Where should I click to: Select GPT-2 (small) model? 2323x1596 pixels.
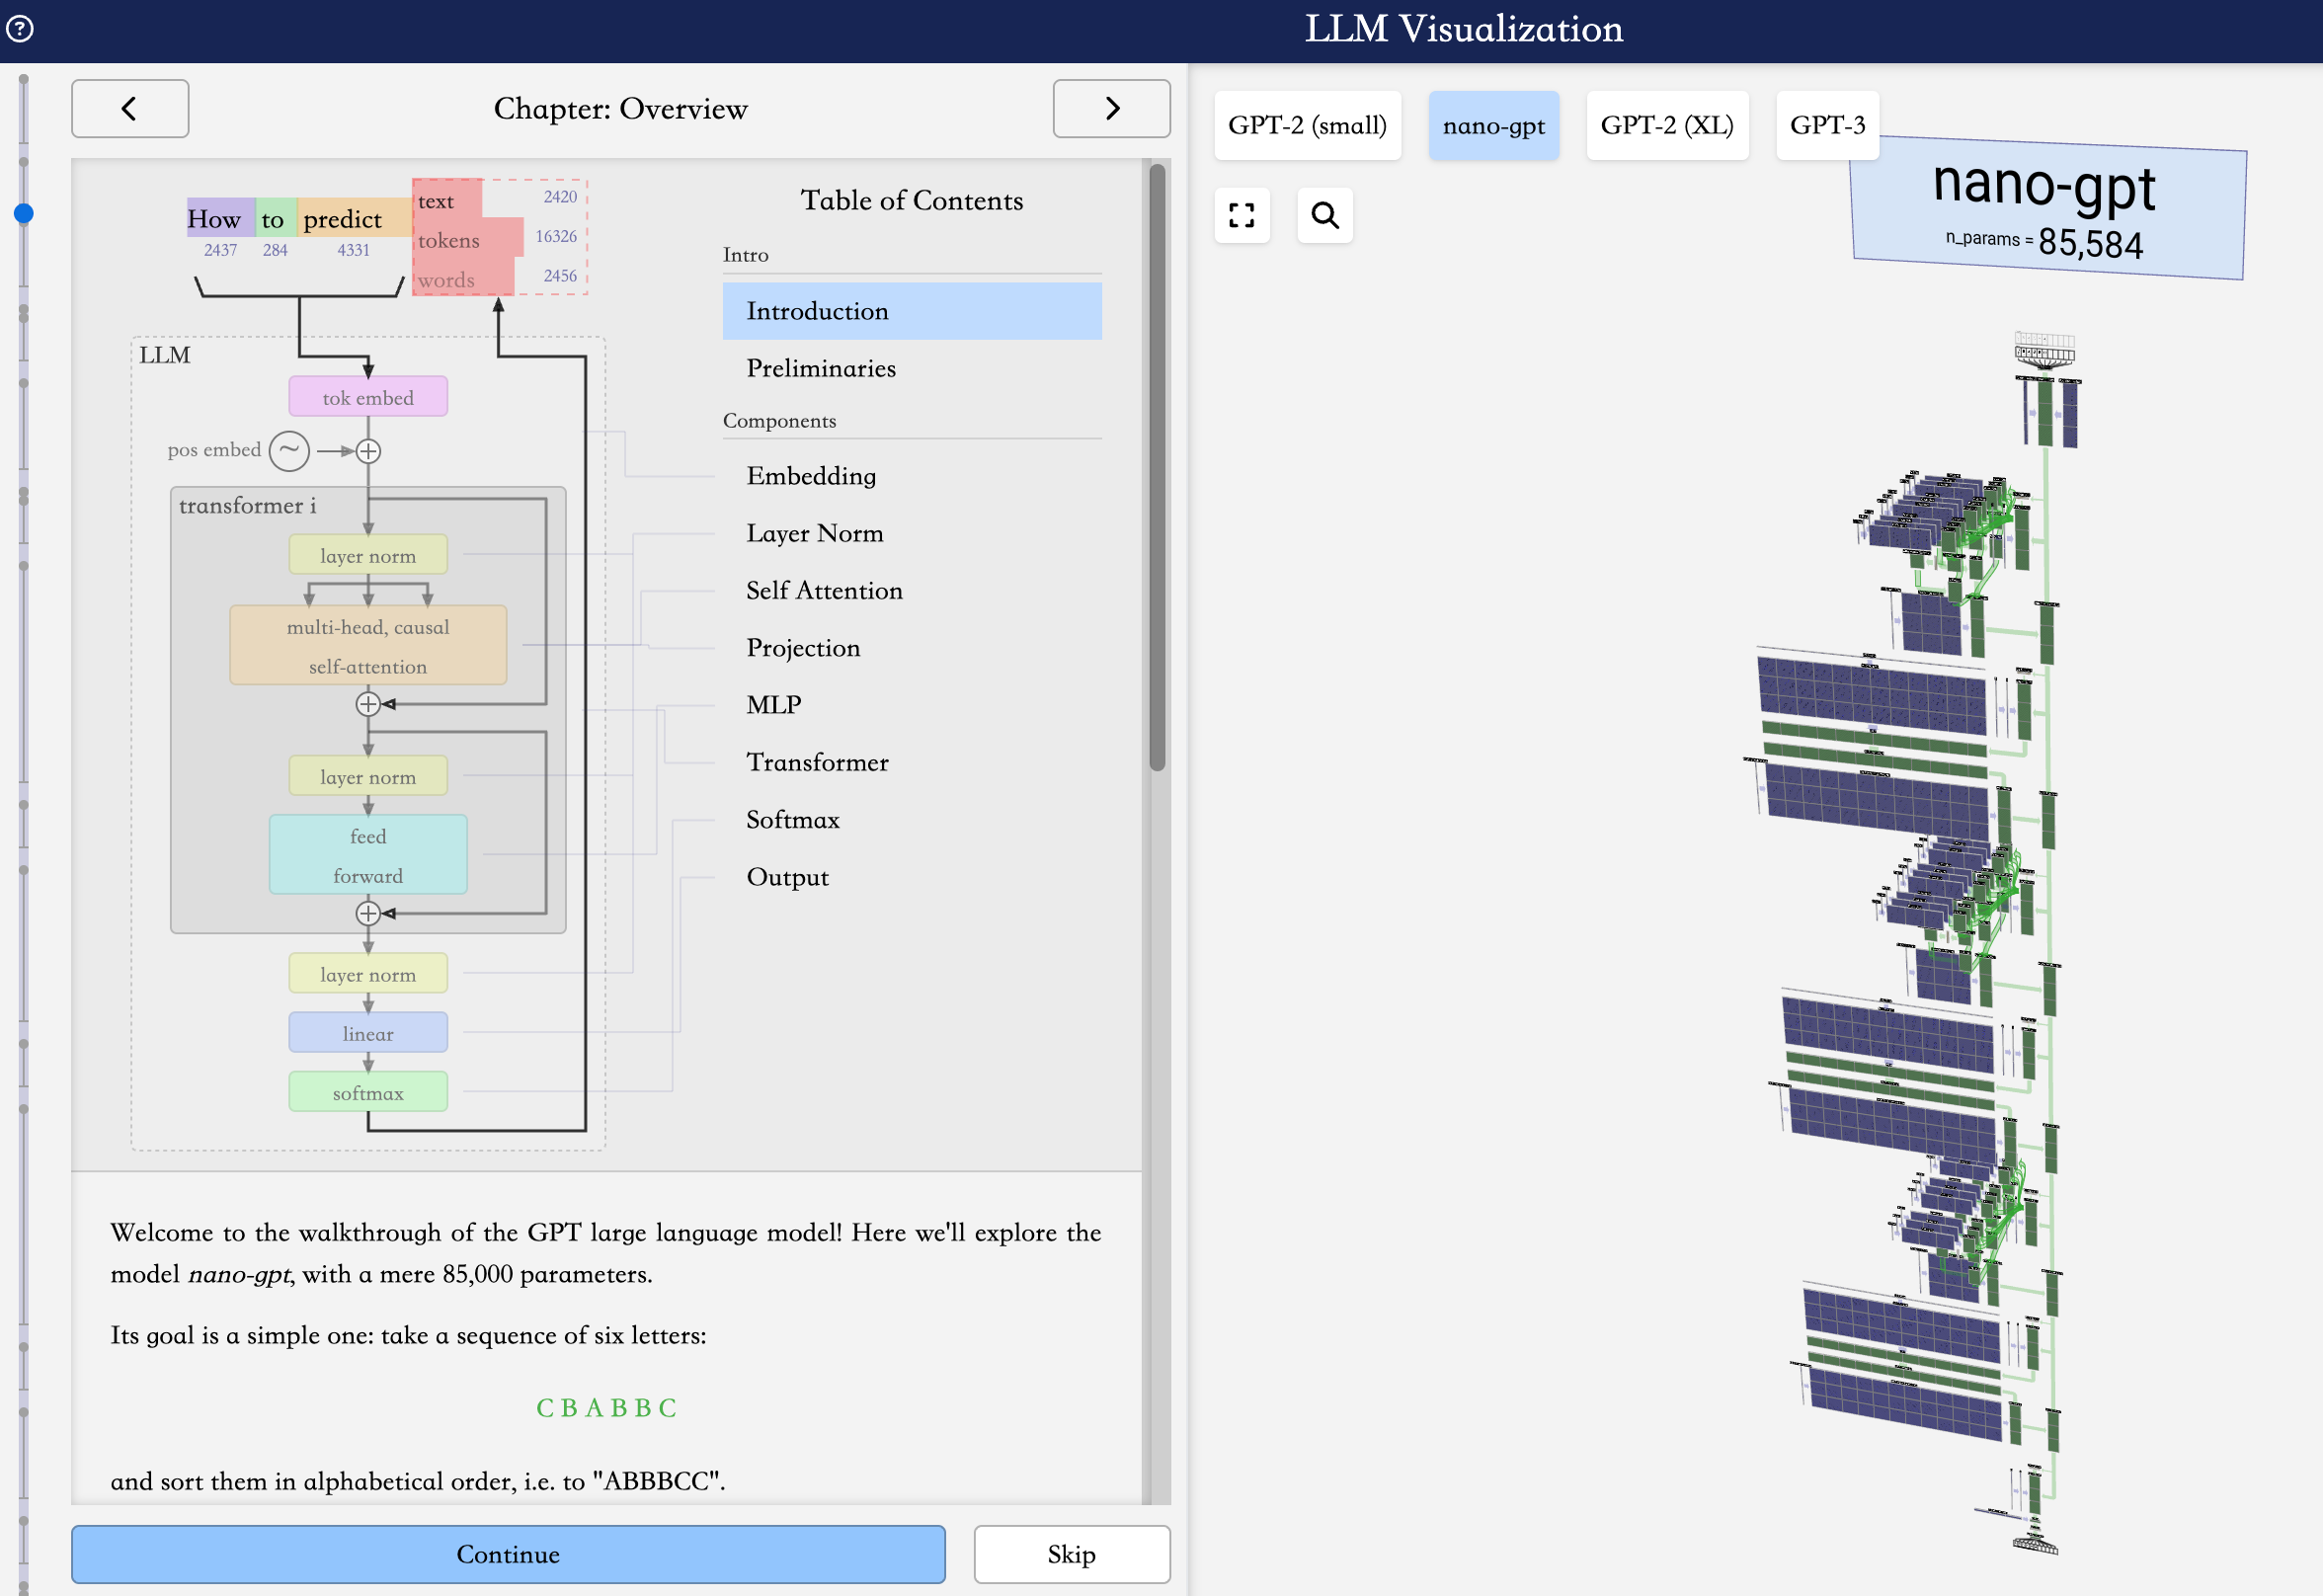[x=1306, y=126]
